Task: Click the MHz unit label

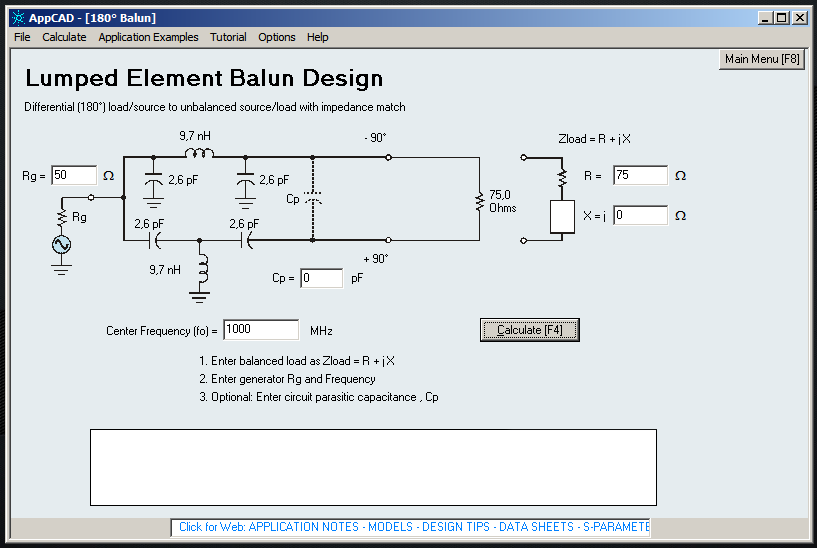Action: click(321, 331)
